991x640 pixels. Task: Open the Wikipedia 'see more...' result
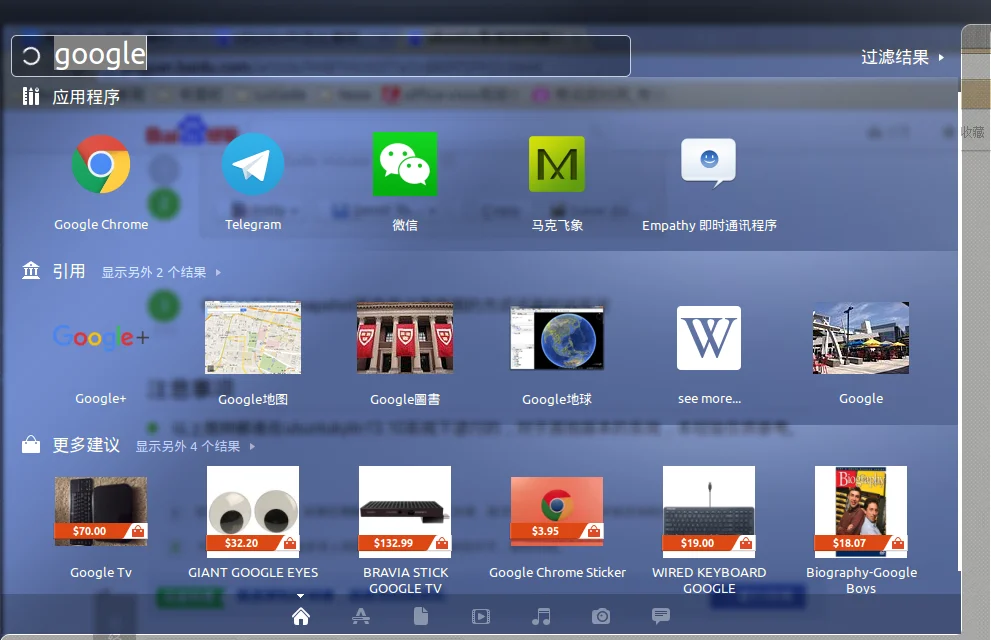(x=709, y=338)
